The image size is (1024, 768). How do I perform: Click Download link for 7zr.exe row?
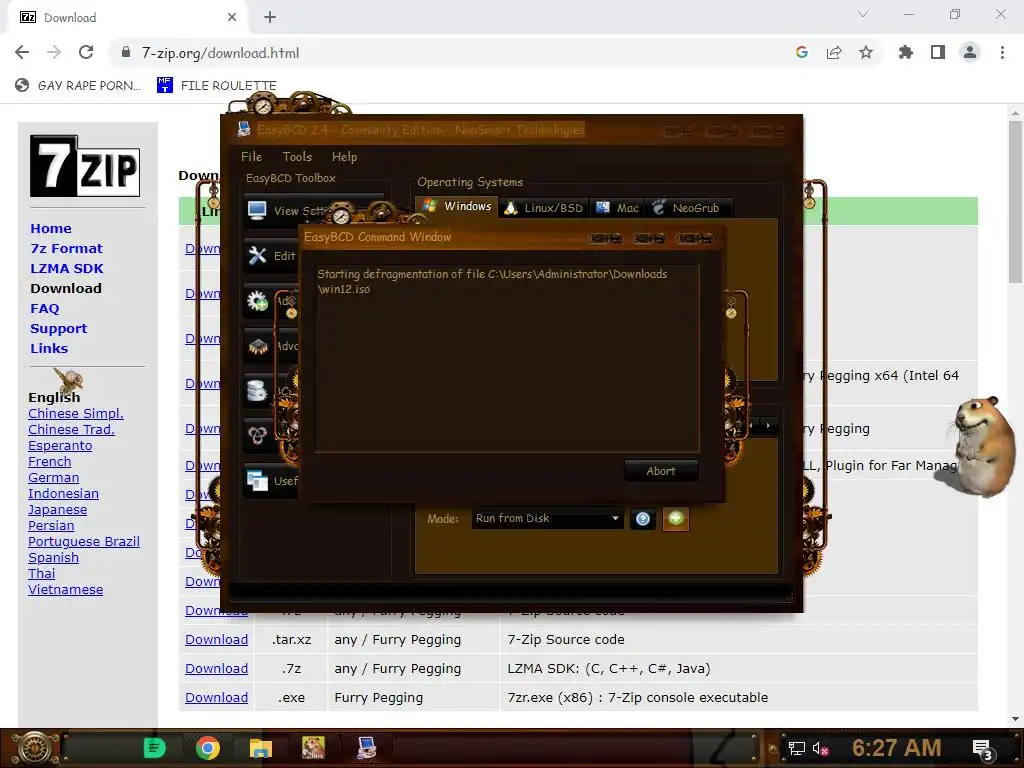[x=216, y=697]
